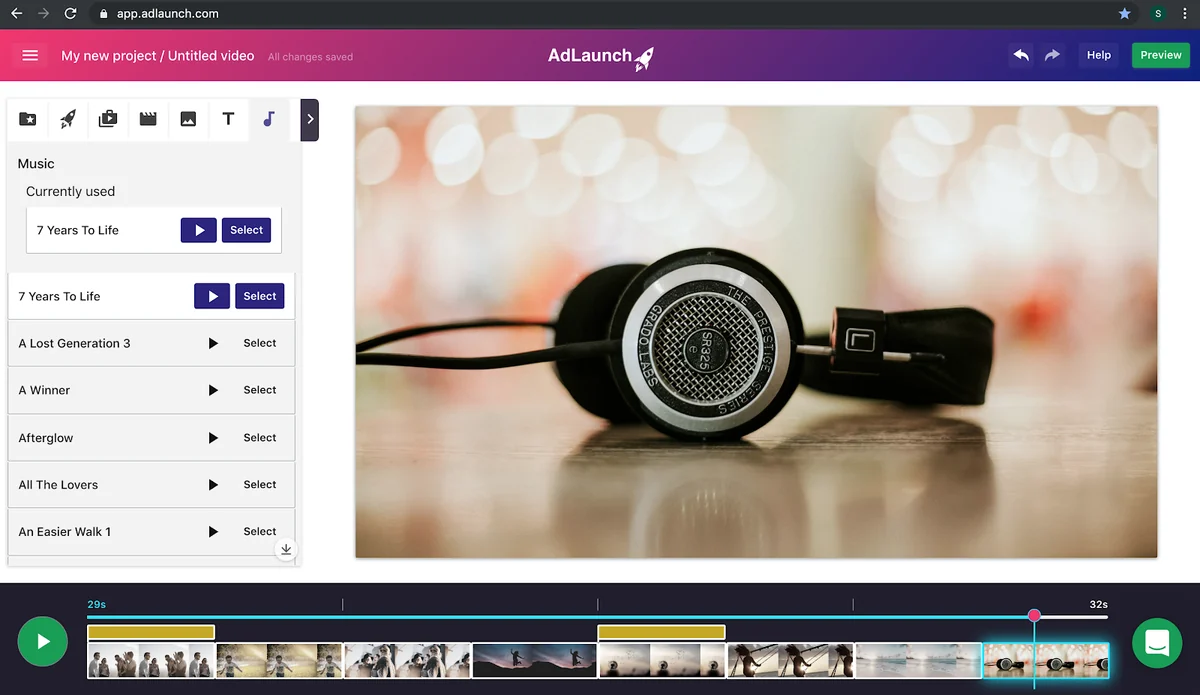Screen dimensions: 1200x695
Task: Open the starred folder tab
Action: tap(28, 119)
